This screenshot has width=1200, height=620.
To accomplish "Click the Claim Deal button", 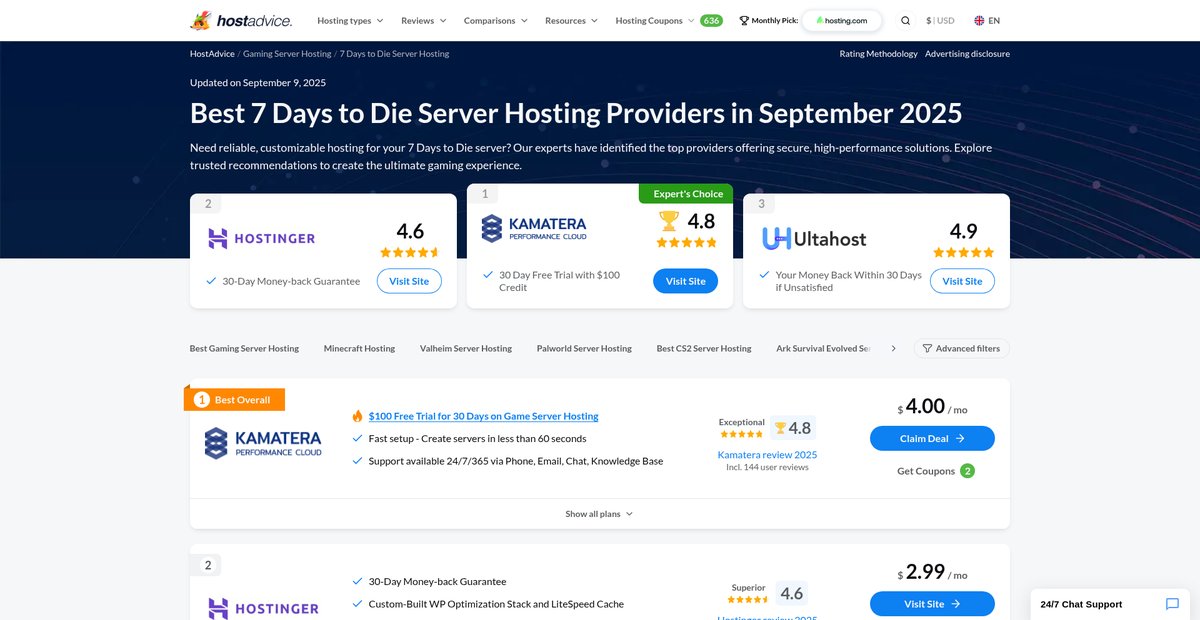I will click(x=932, y=438).
